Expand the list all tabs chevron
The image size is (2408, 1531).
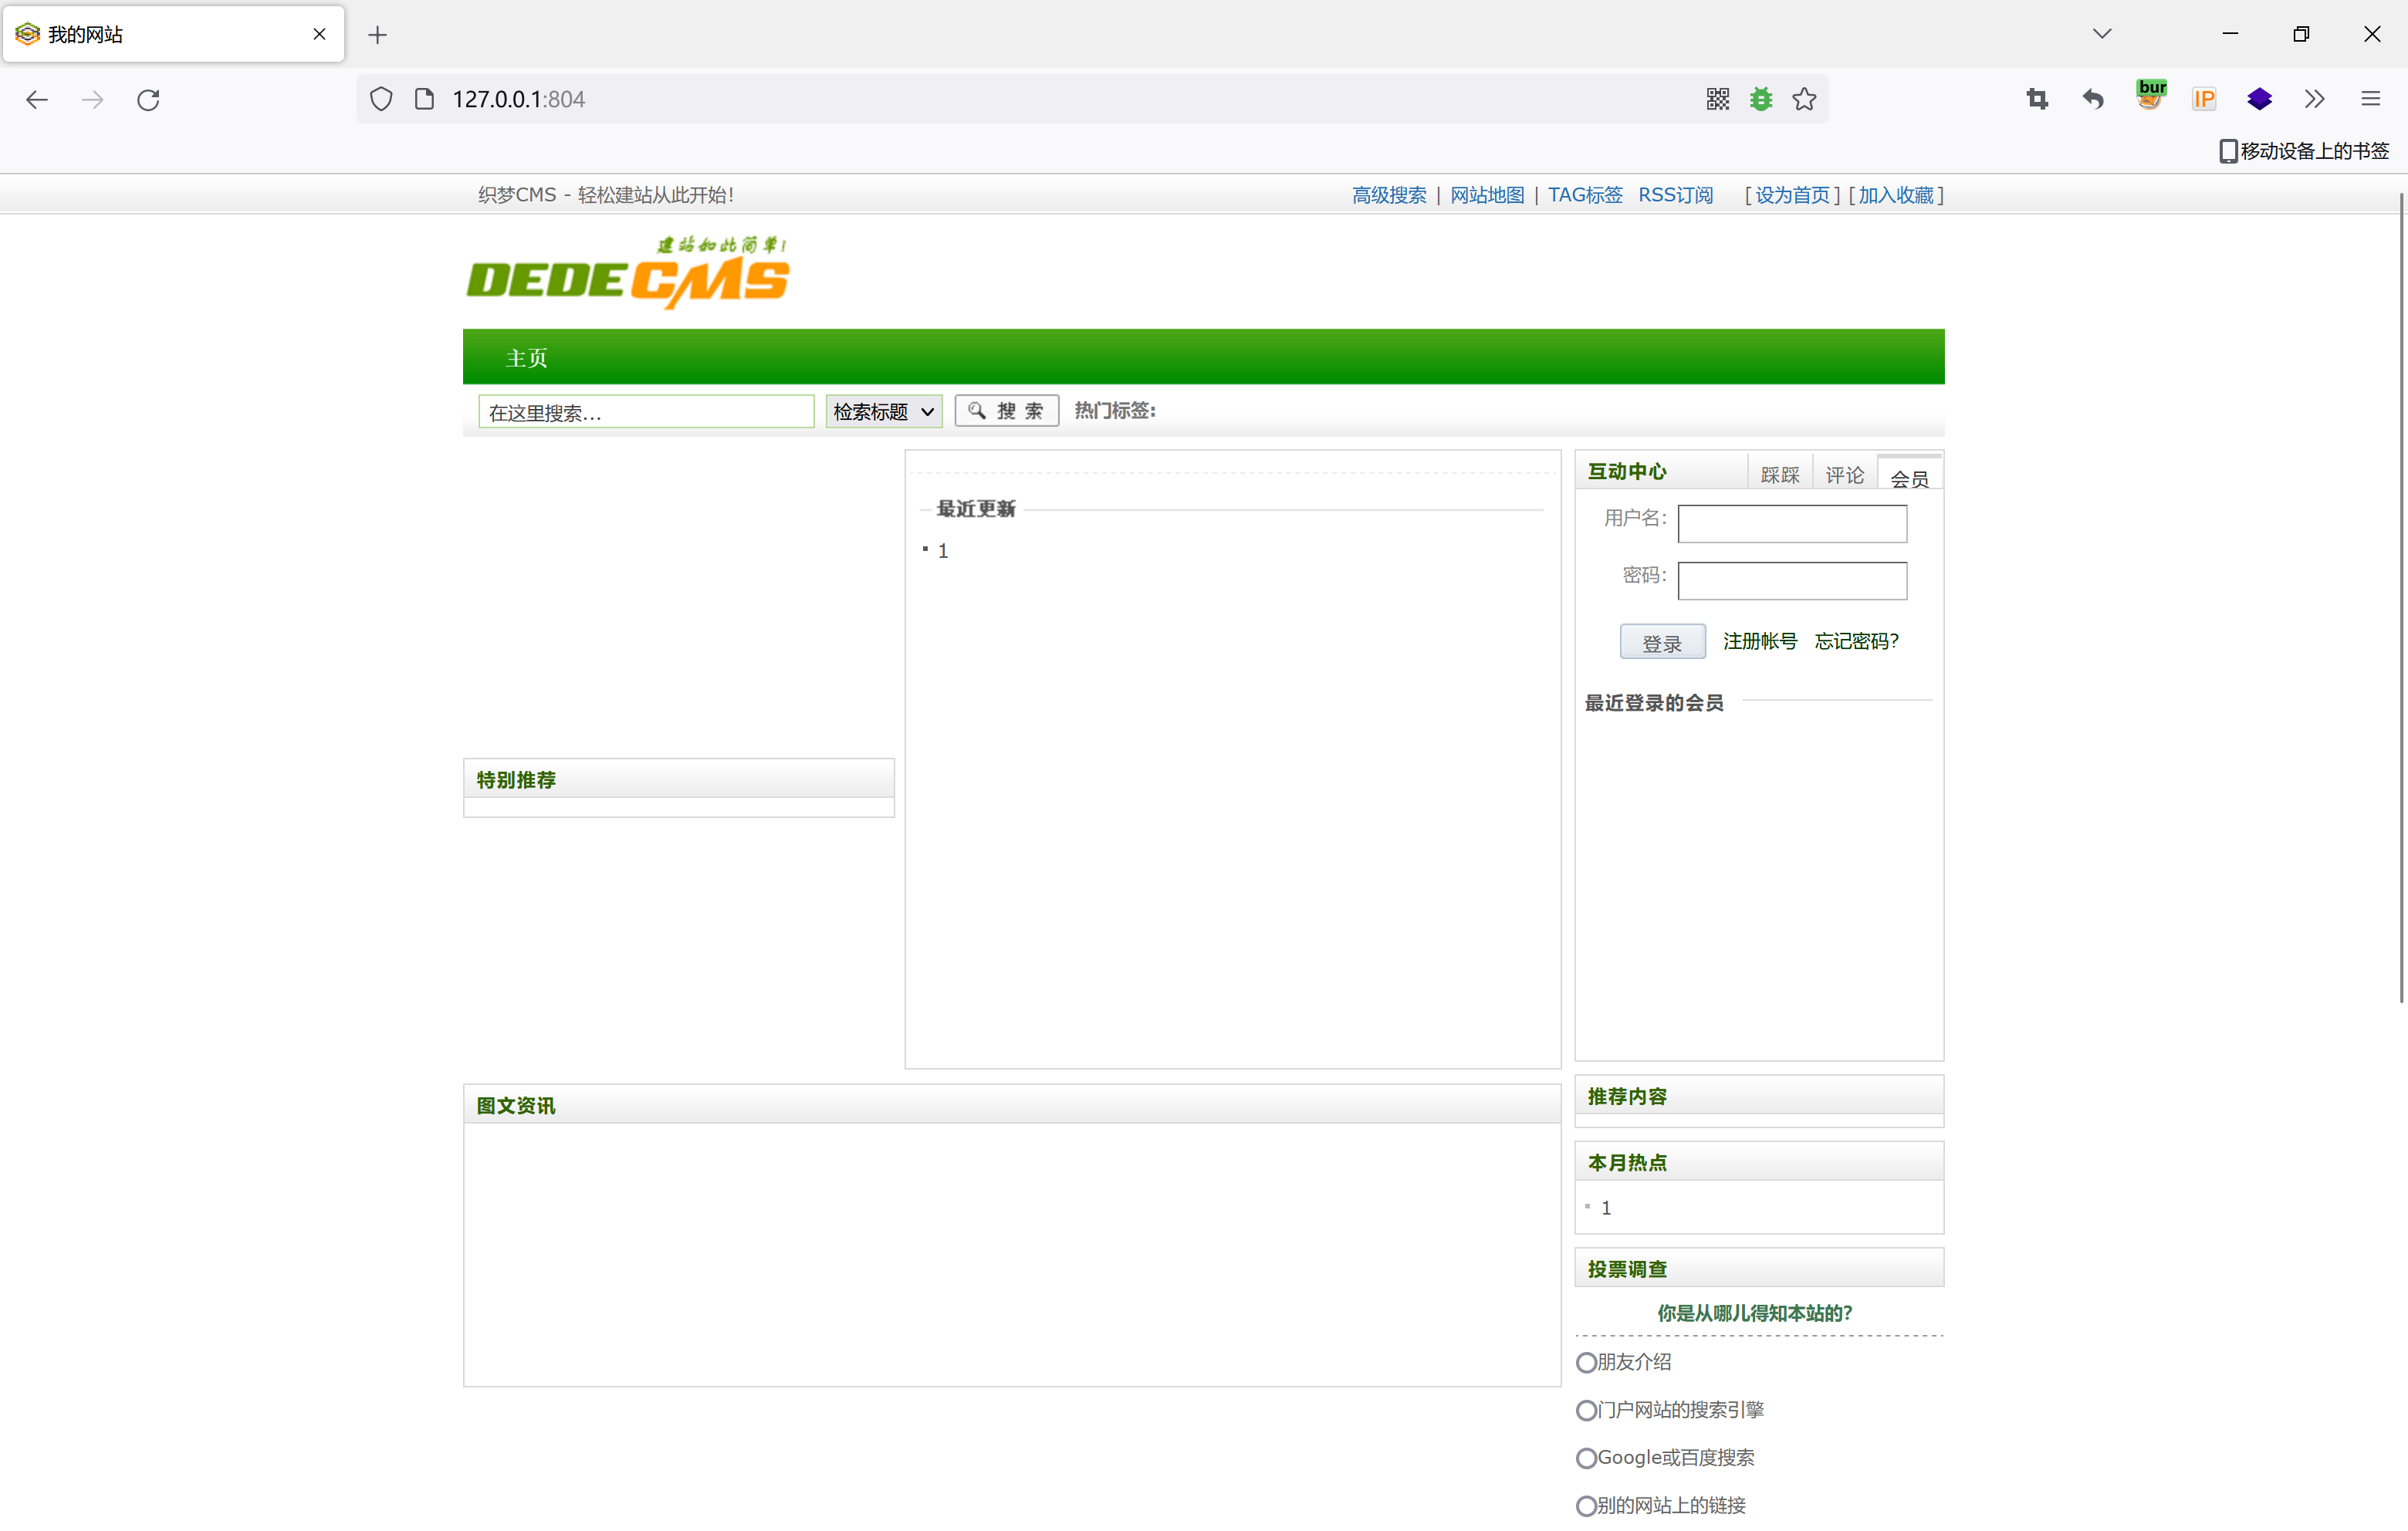pos(2102,34)
